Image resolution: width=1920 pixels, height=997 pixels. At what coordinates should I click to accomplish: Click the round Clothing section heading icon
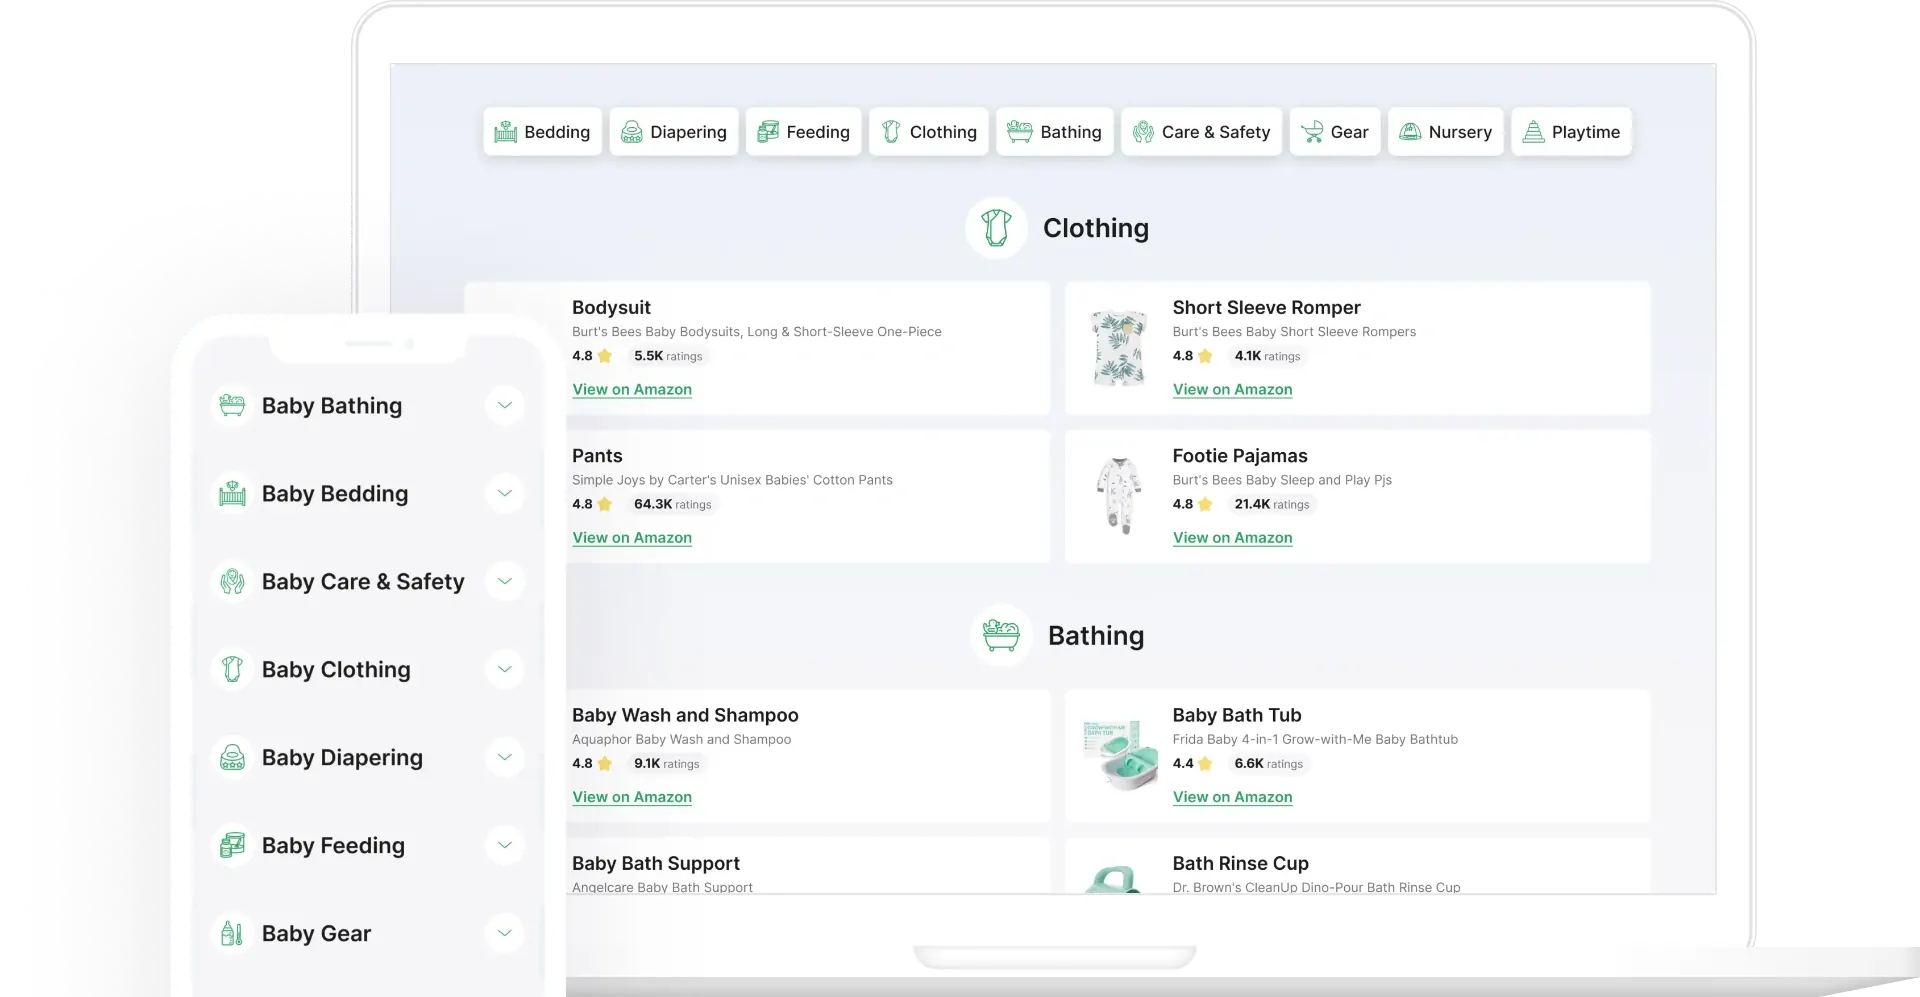pos(996,228)
